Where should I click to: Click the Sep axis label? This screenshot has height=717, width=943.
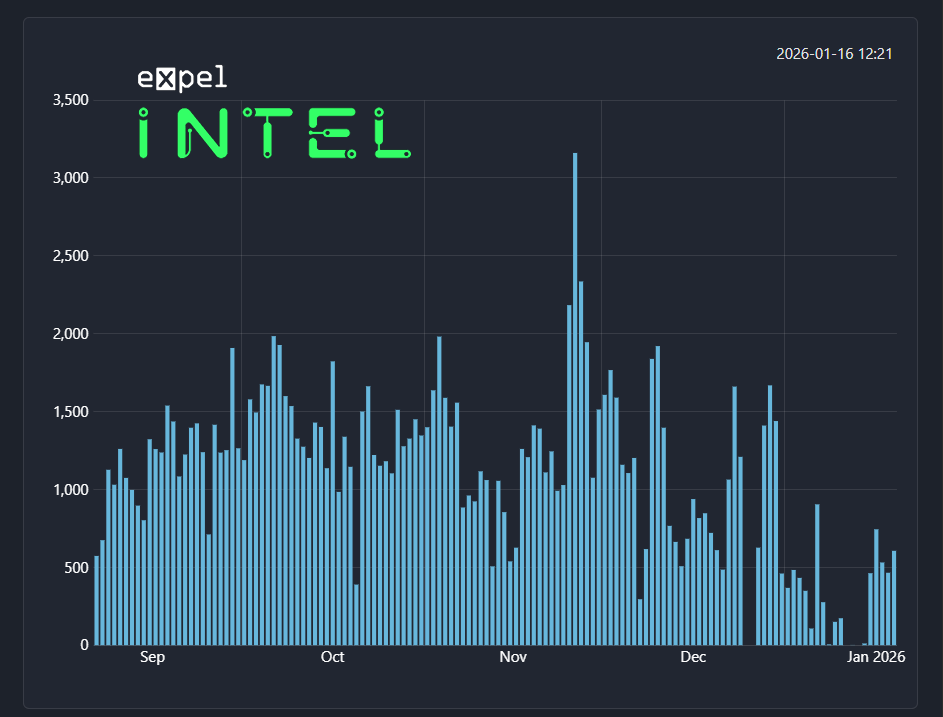[x=151, y=658]
